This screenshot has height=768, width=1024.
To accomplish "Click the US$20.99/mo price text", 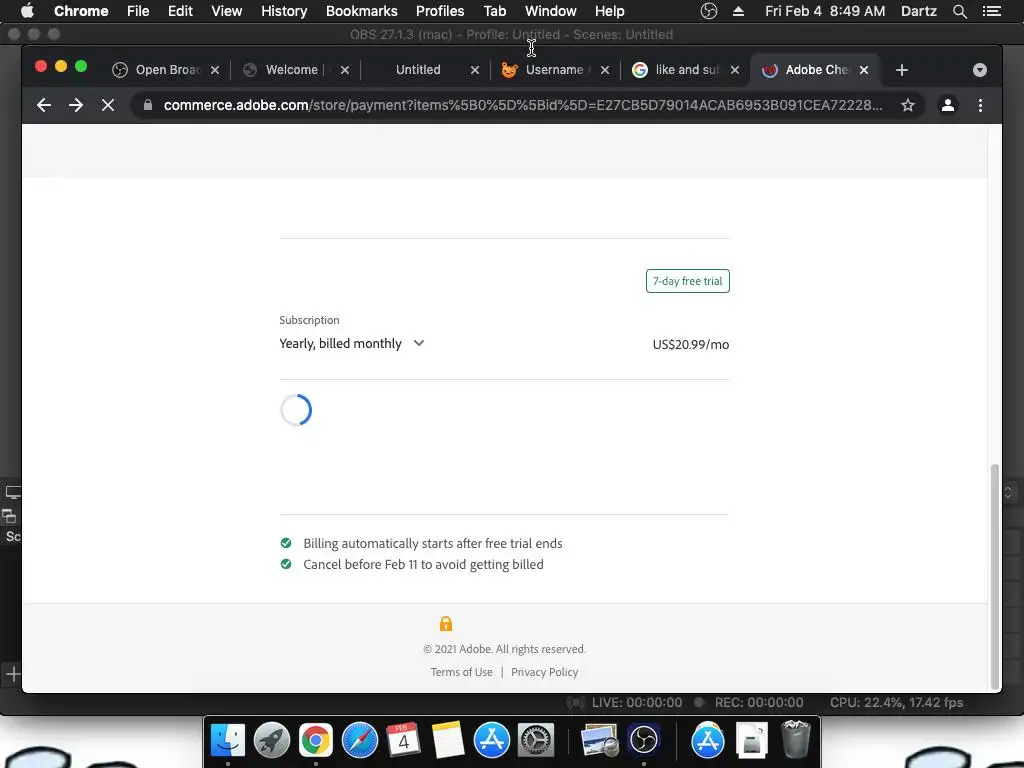I will click(x=691, y=344).
